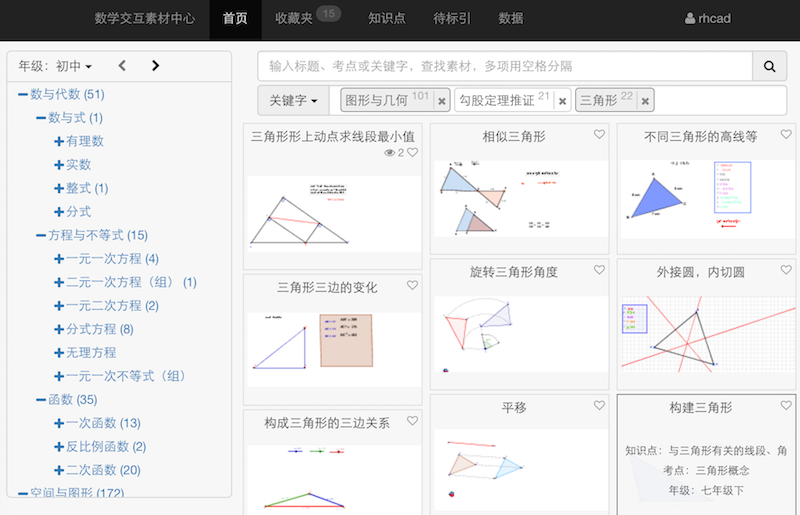The width and height of the screenshot is (800, 515).
Task: Remove the 图形与几何 filter tag
Action: [x=442, y=101]
